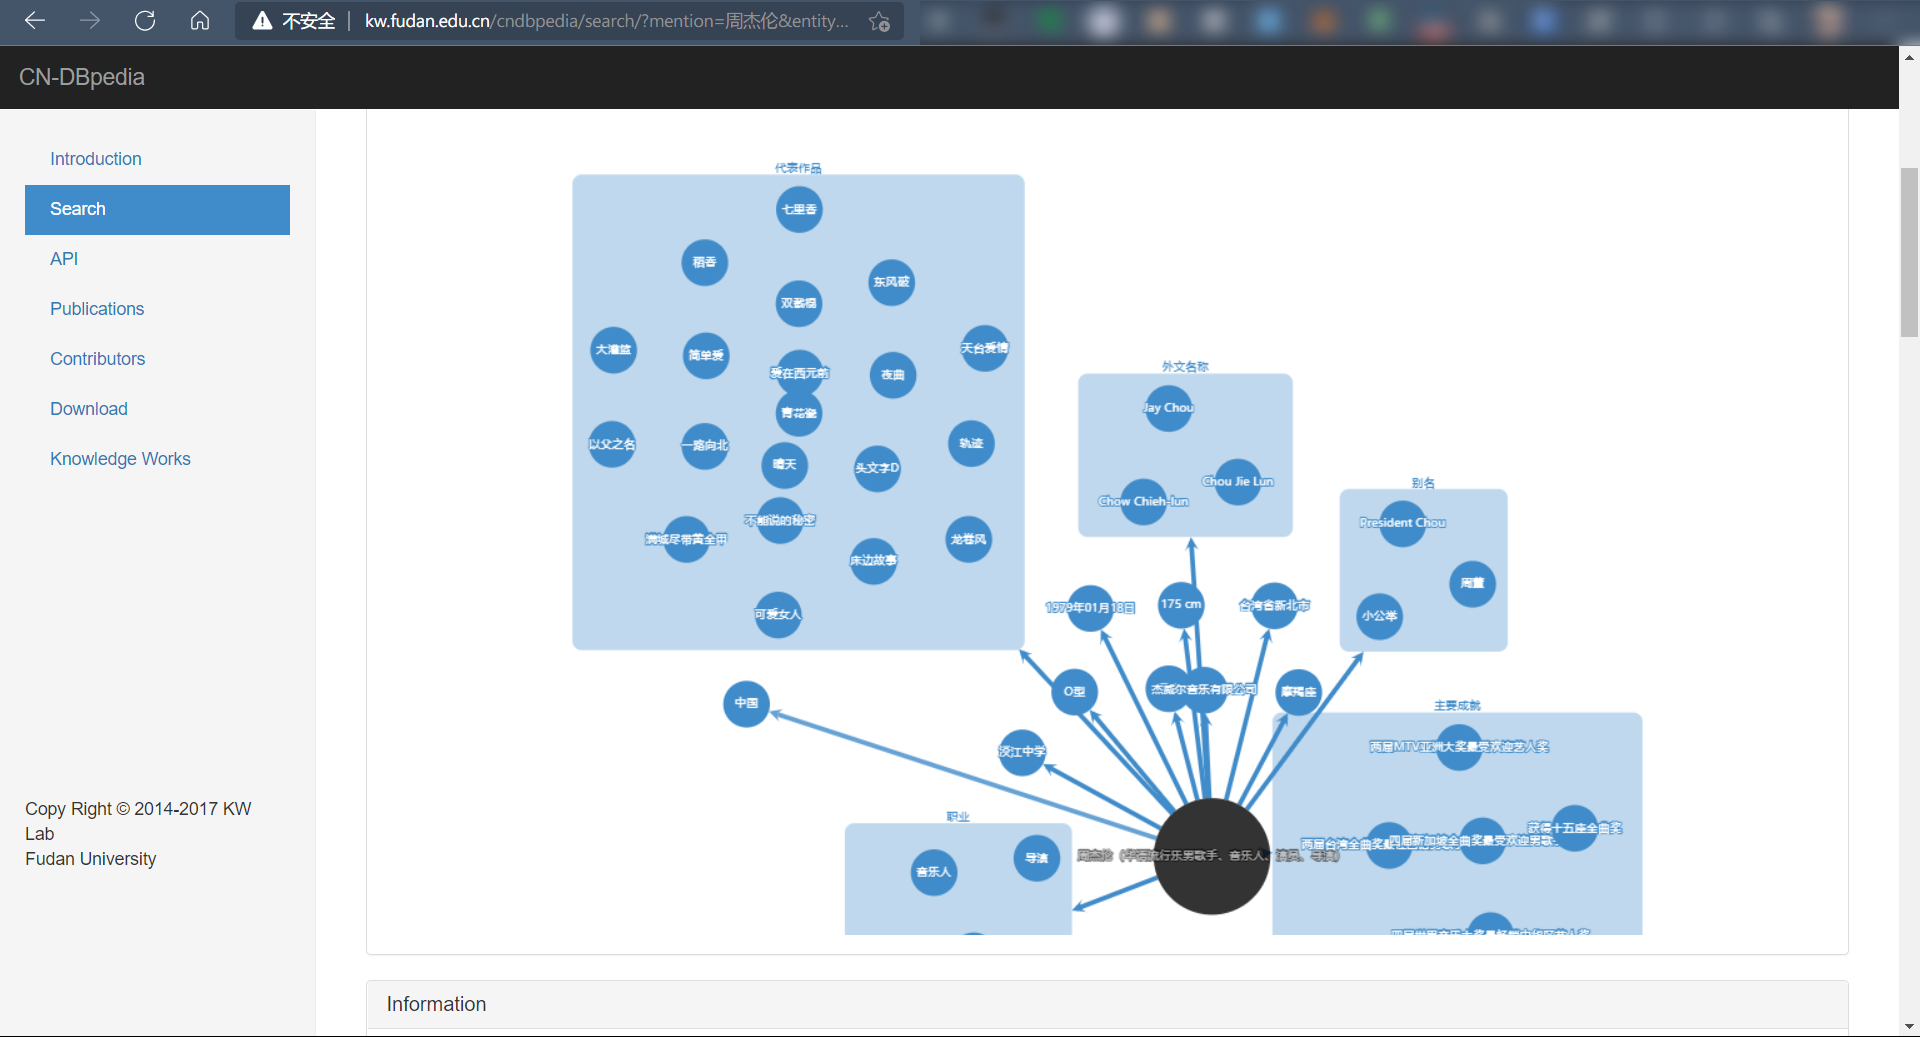Click the 175 cm height node
Viewport: 1920px width, 1037px height.
(x=1181, y=605)
